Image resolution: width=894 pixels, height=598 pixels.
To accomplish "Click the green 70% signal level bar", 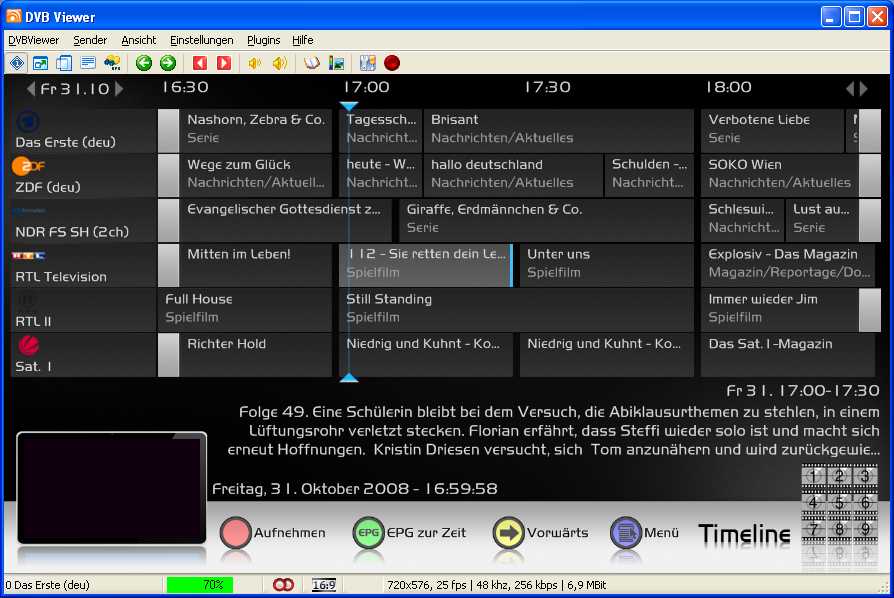I will pos(200,585).
